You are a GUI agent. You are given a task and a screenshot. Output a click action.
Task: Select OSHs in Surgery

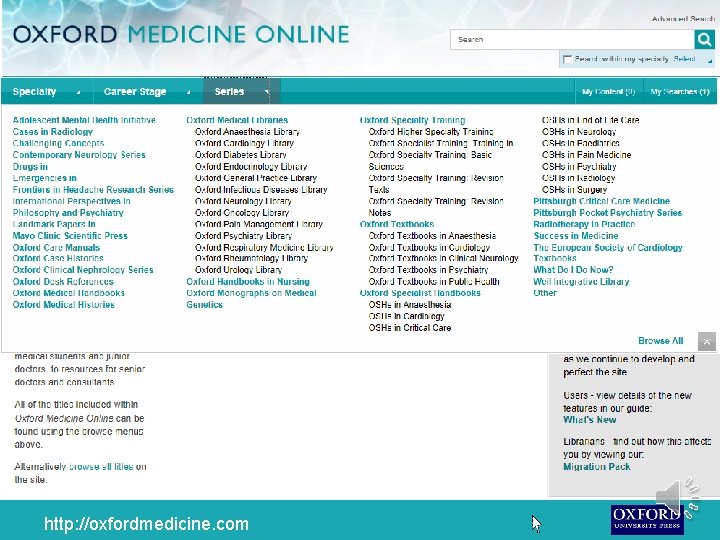574,190
